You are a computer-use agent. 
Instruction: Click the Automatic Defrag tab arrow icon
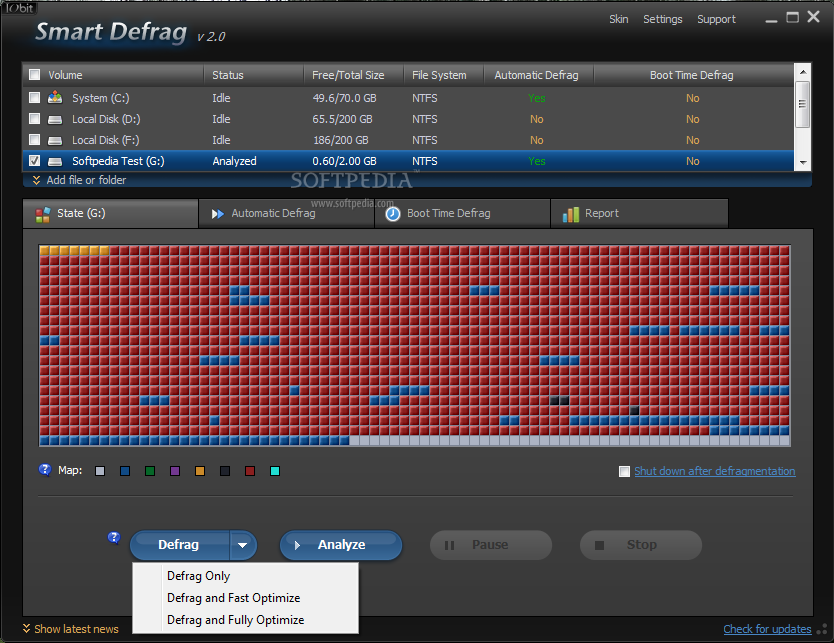pos(218,214)
